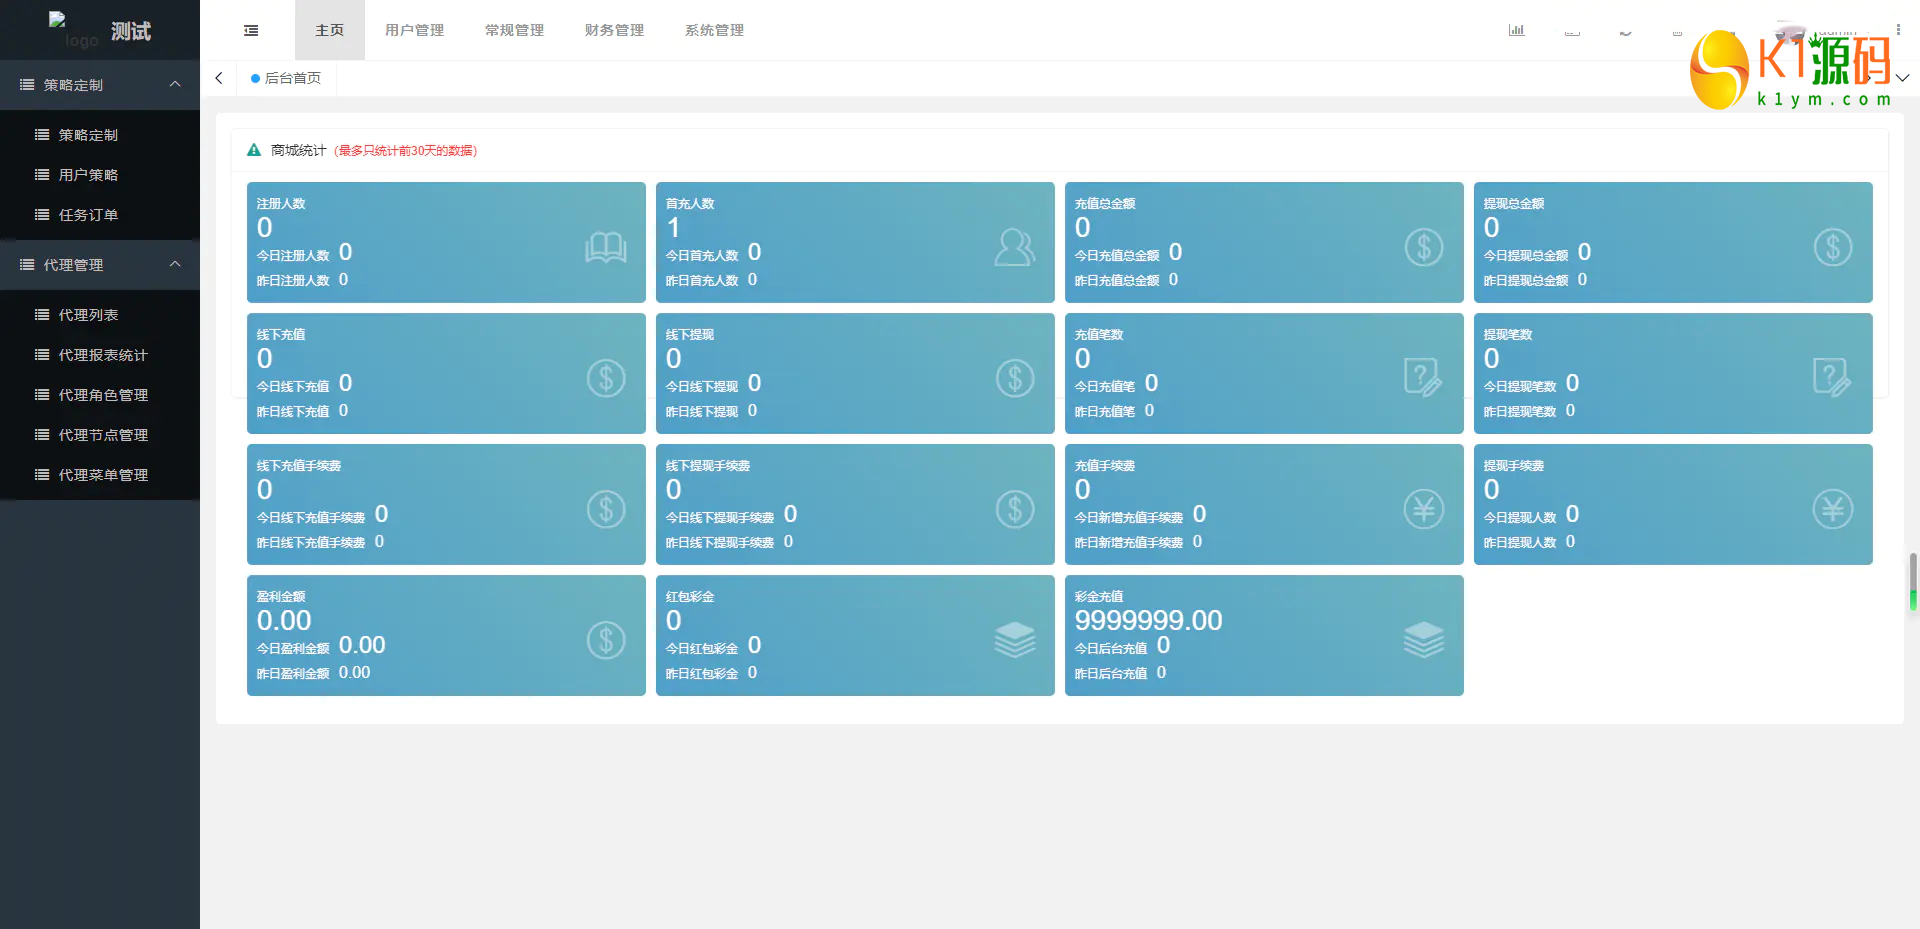Click the warning triangle icon beside 商城统计

(254, 150)
